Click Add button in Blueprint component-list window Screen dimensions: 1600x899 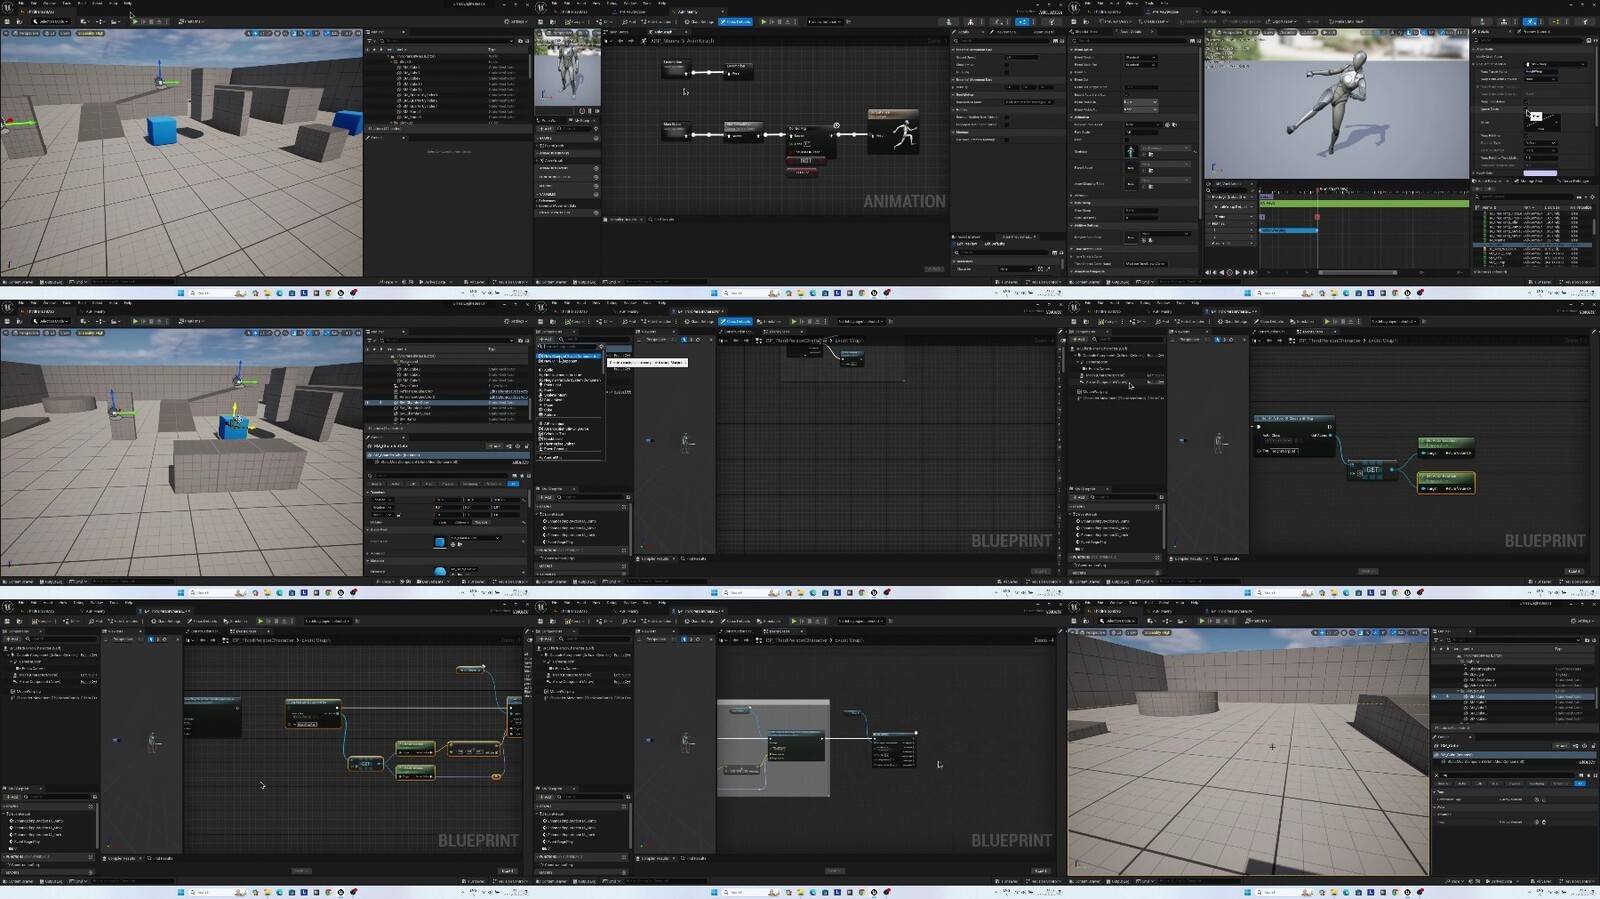pyautogui.click(x=544, y=339)
